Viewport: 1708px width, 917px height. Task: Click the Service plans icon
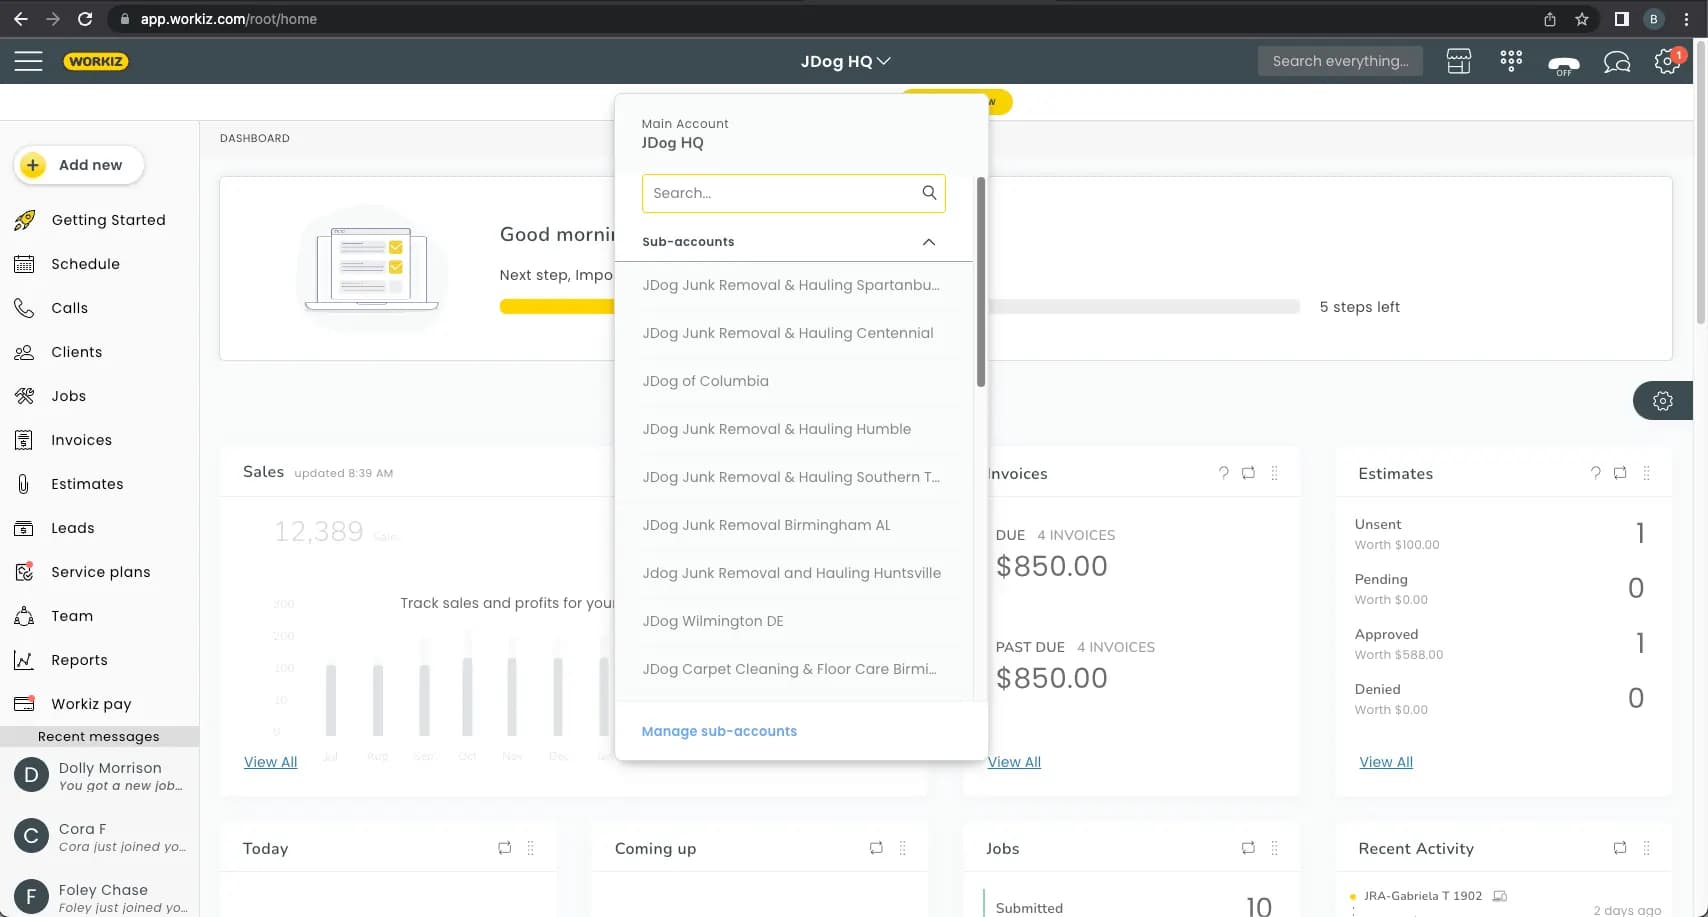coord(24,572)
